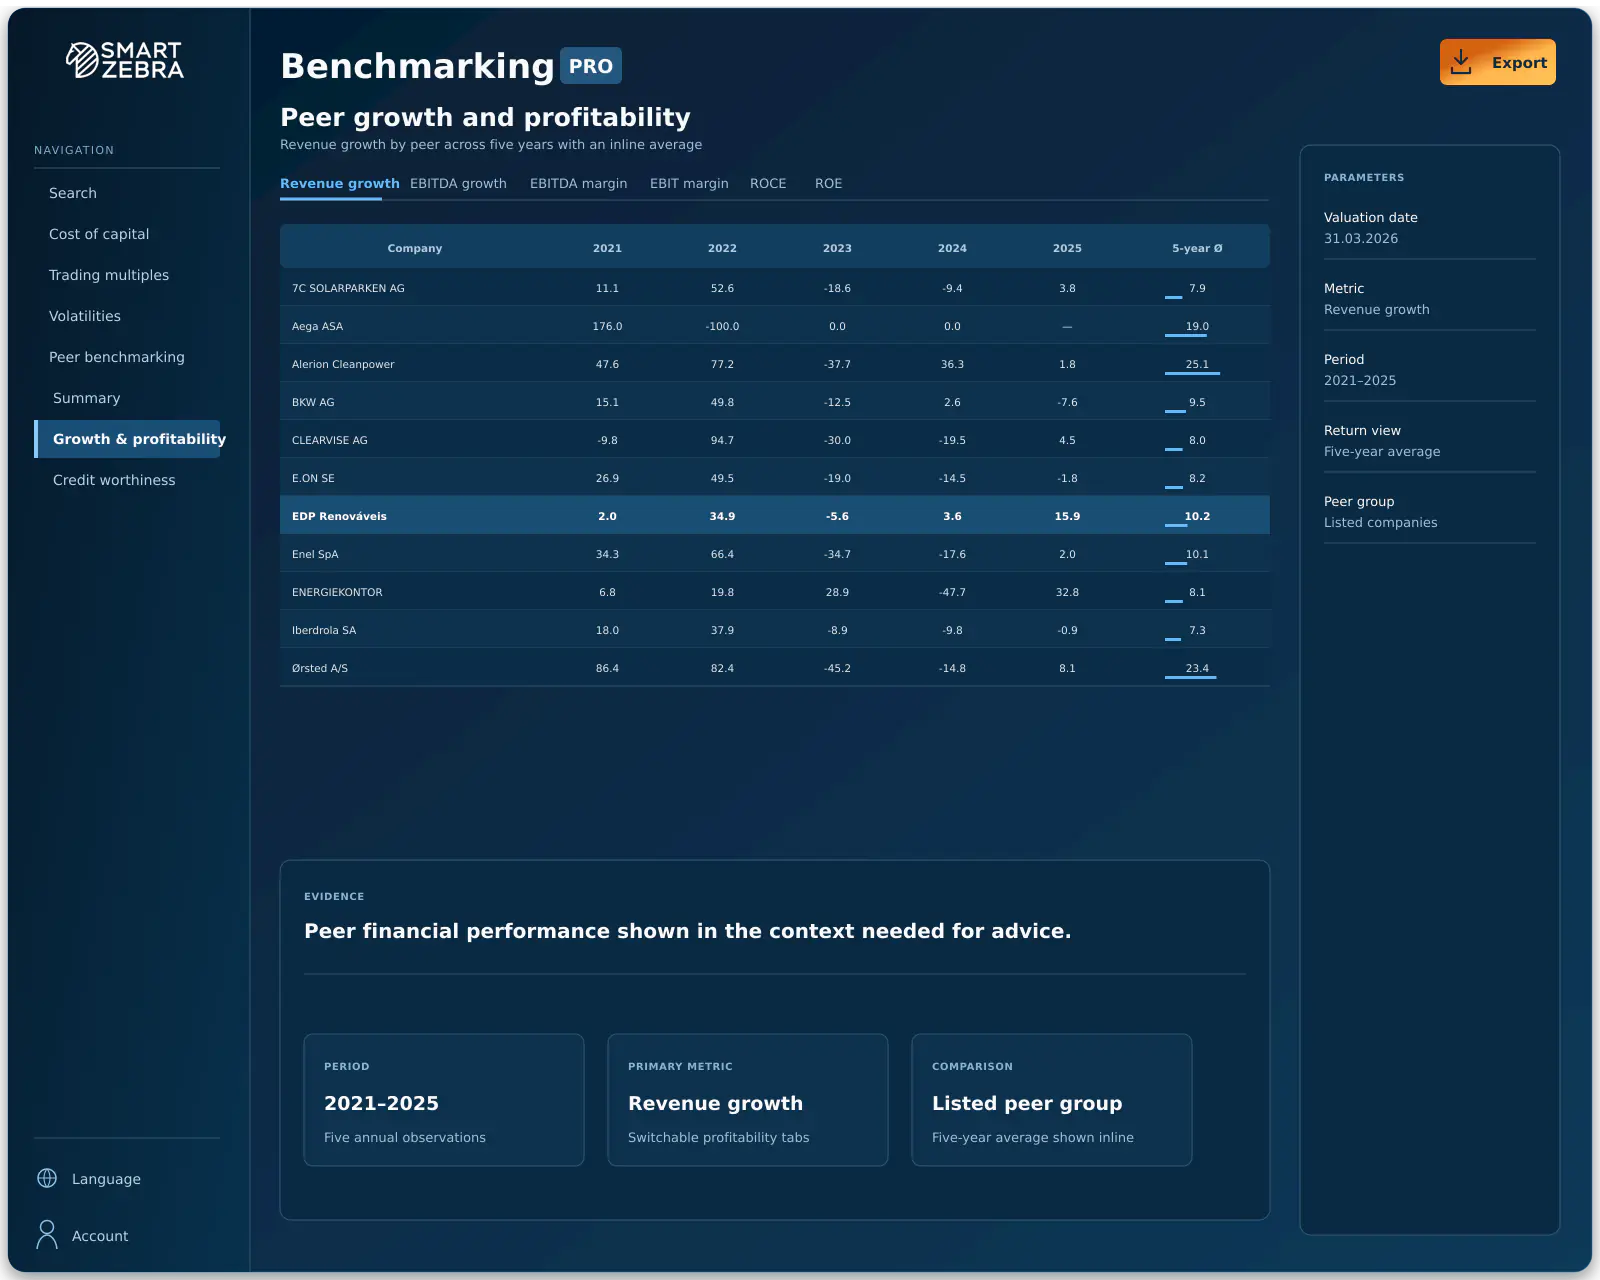This screenshot has height=1280, width=1600.
Task: Click the person icon beside Account
Action: 47,1235
